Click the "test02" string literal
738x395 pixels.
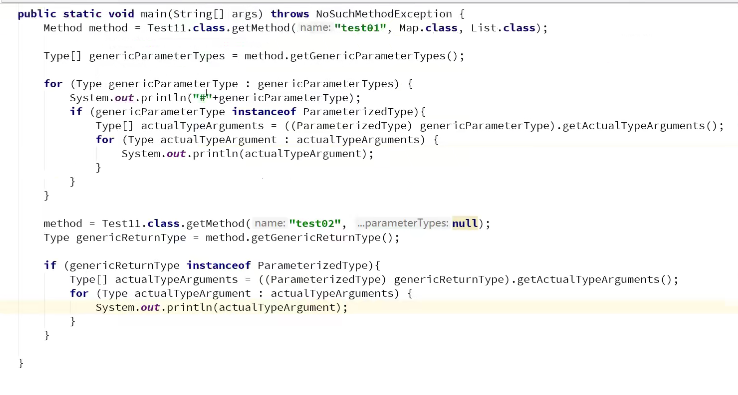click(315, 224)
